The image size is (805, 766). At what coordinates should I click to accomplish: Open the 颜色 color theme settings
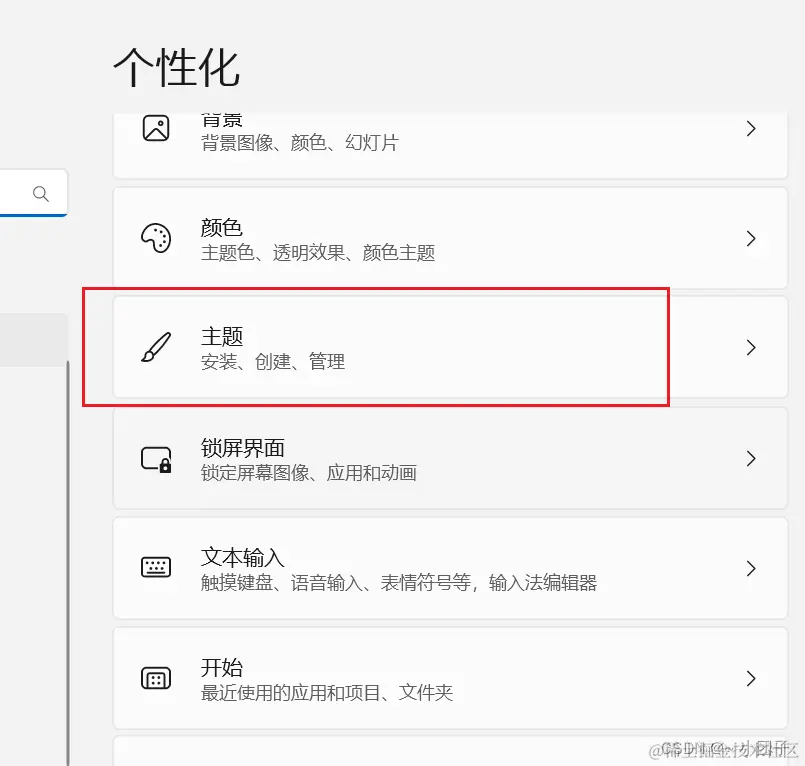[x=450, y=238]
